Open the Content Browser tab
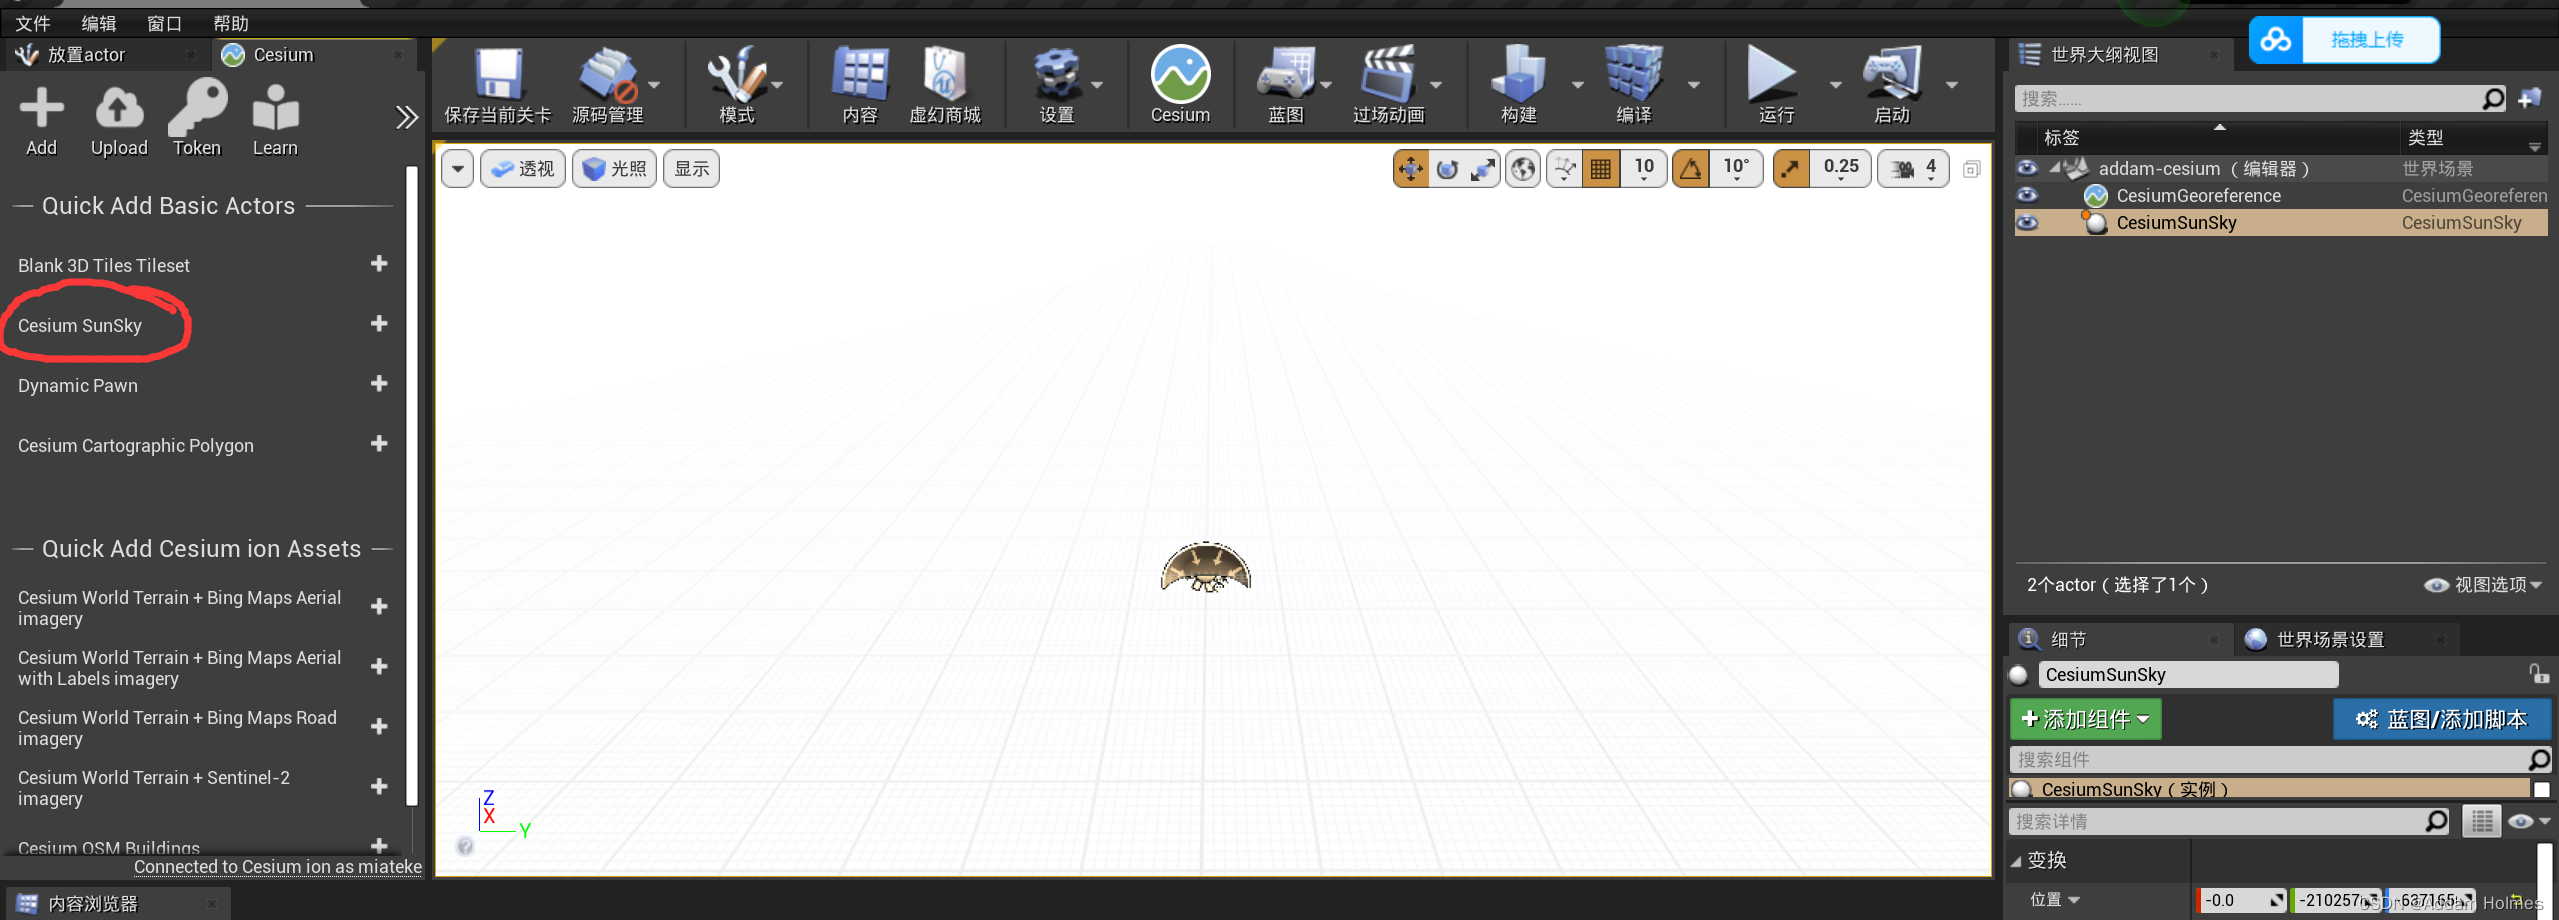Viewport: 2559px width, 920px height. click(118, 904)
